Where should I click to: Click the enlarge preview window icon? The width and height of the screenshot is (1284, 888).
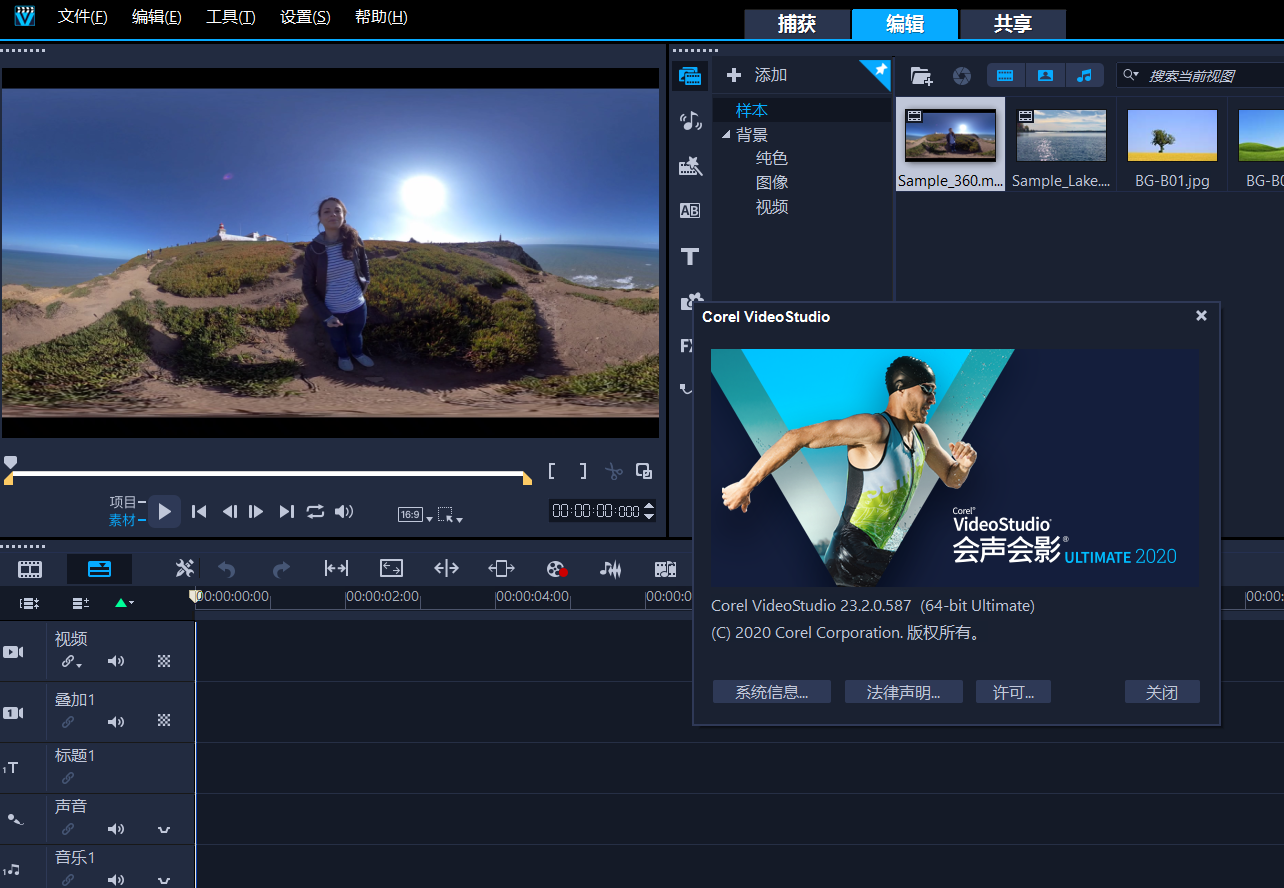pos(644,471)
